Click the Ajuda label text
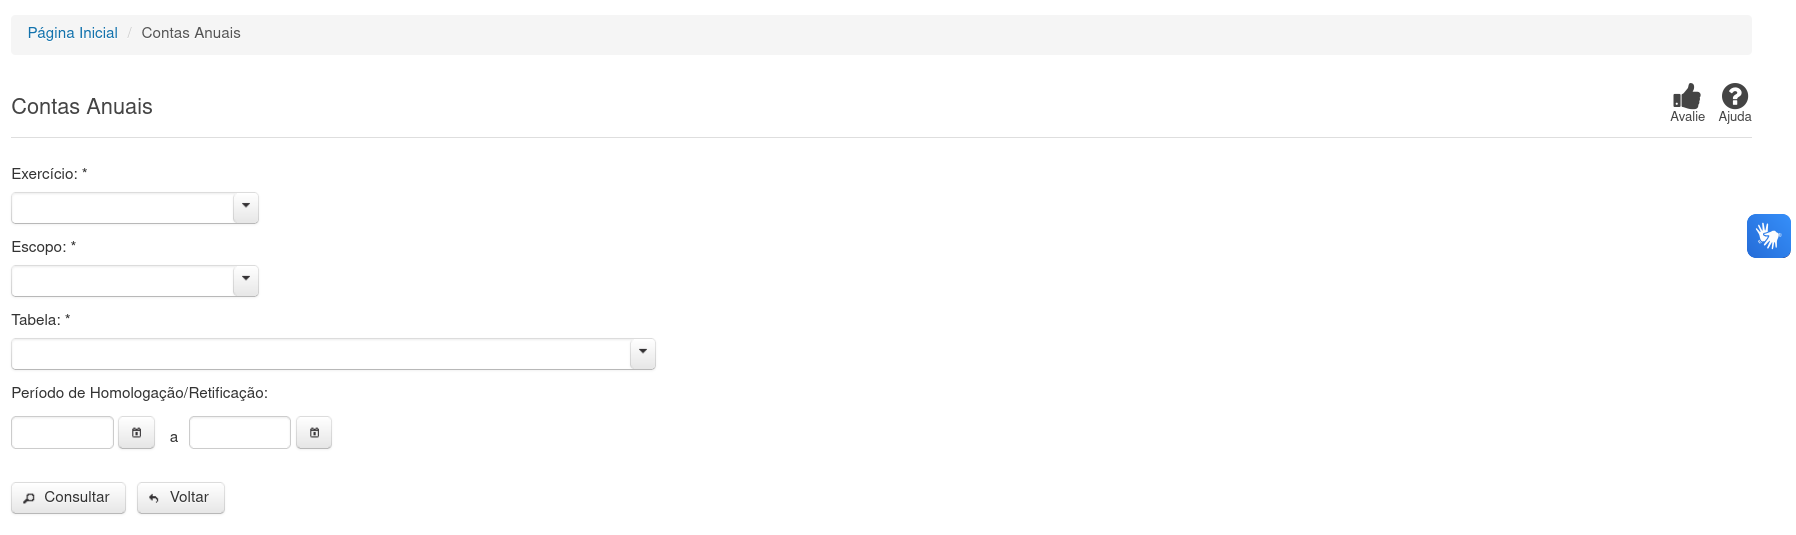This screenshot has width=1796, height=535. (x=1735, y=117)
